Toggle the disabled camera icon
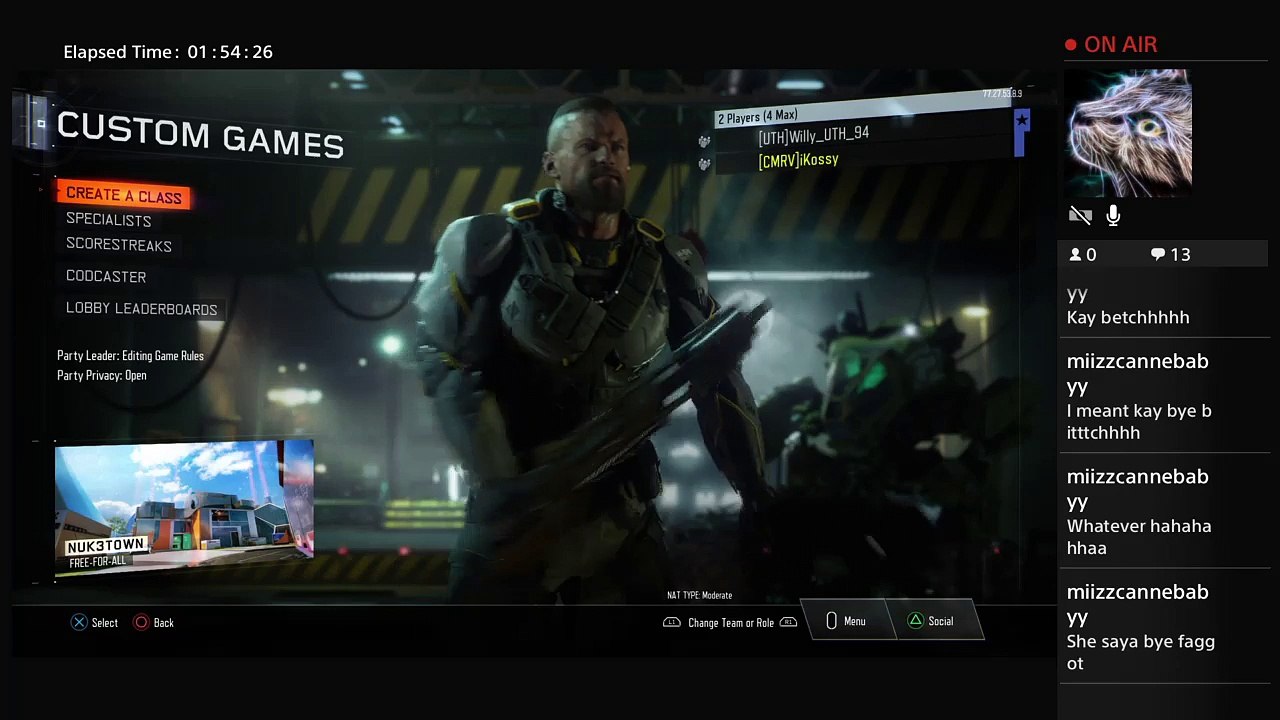Viewport: 1280px width, 720px height. tap(1080, 215)
